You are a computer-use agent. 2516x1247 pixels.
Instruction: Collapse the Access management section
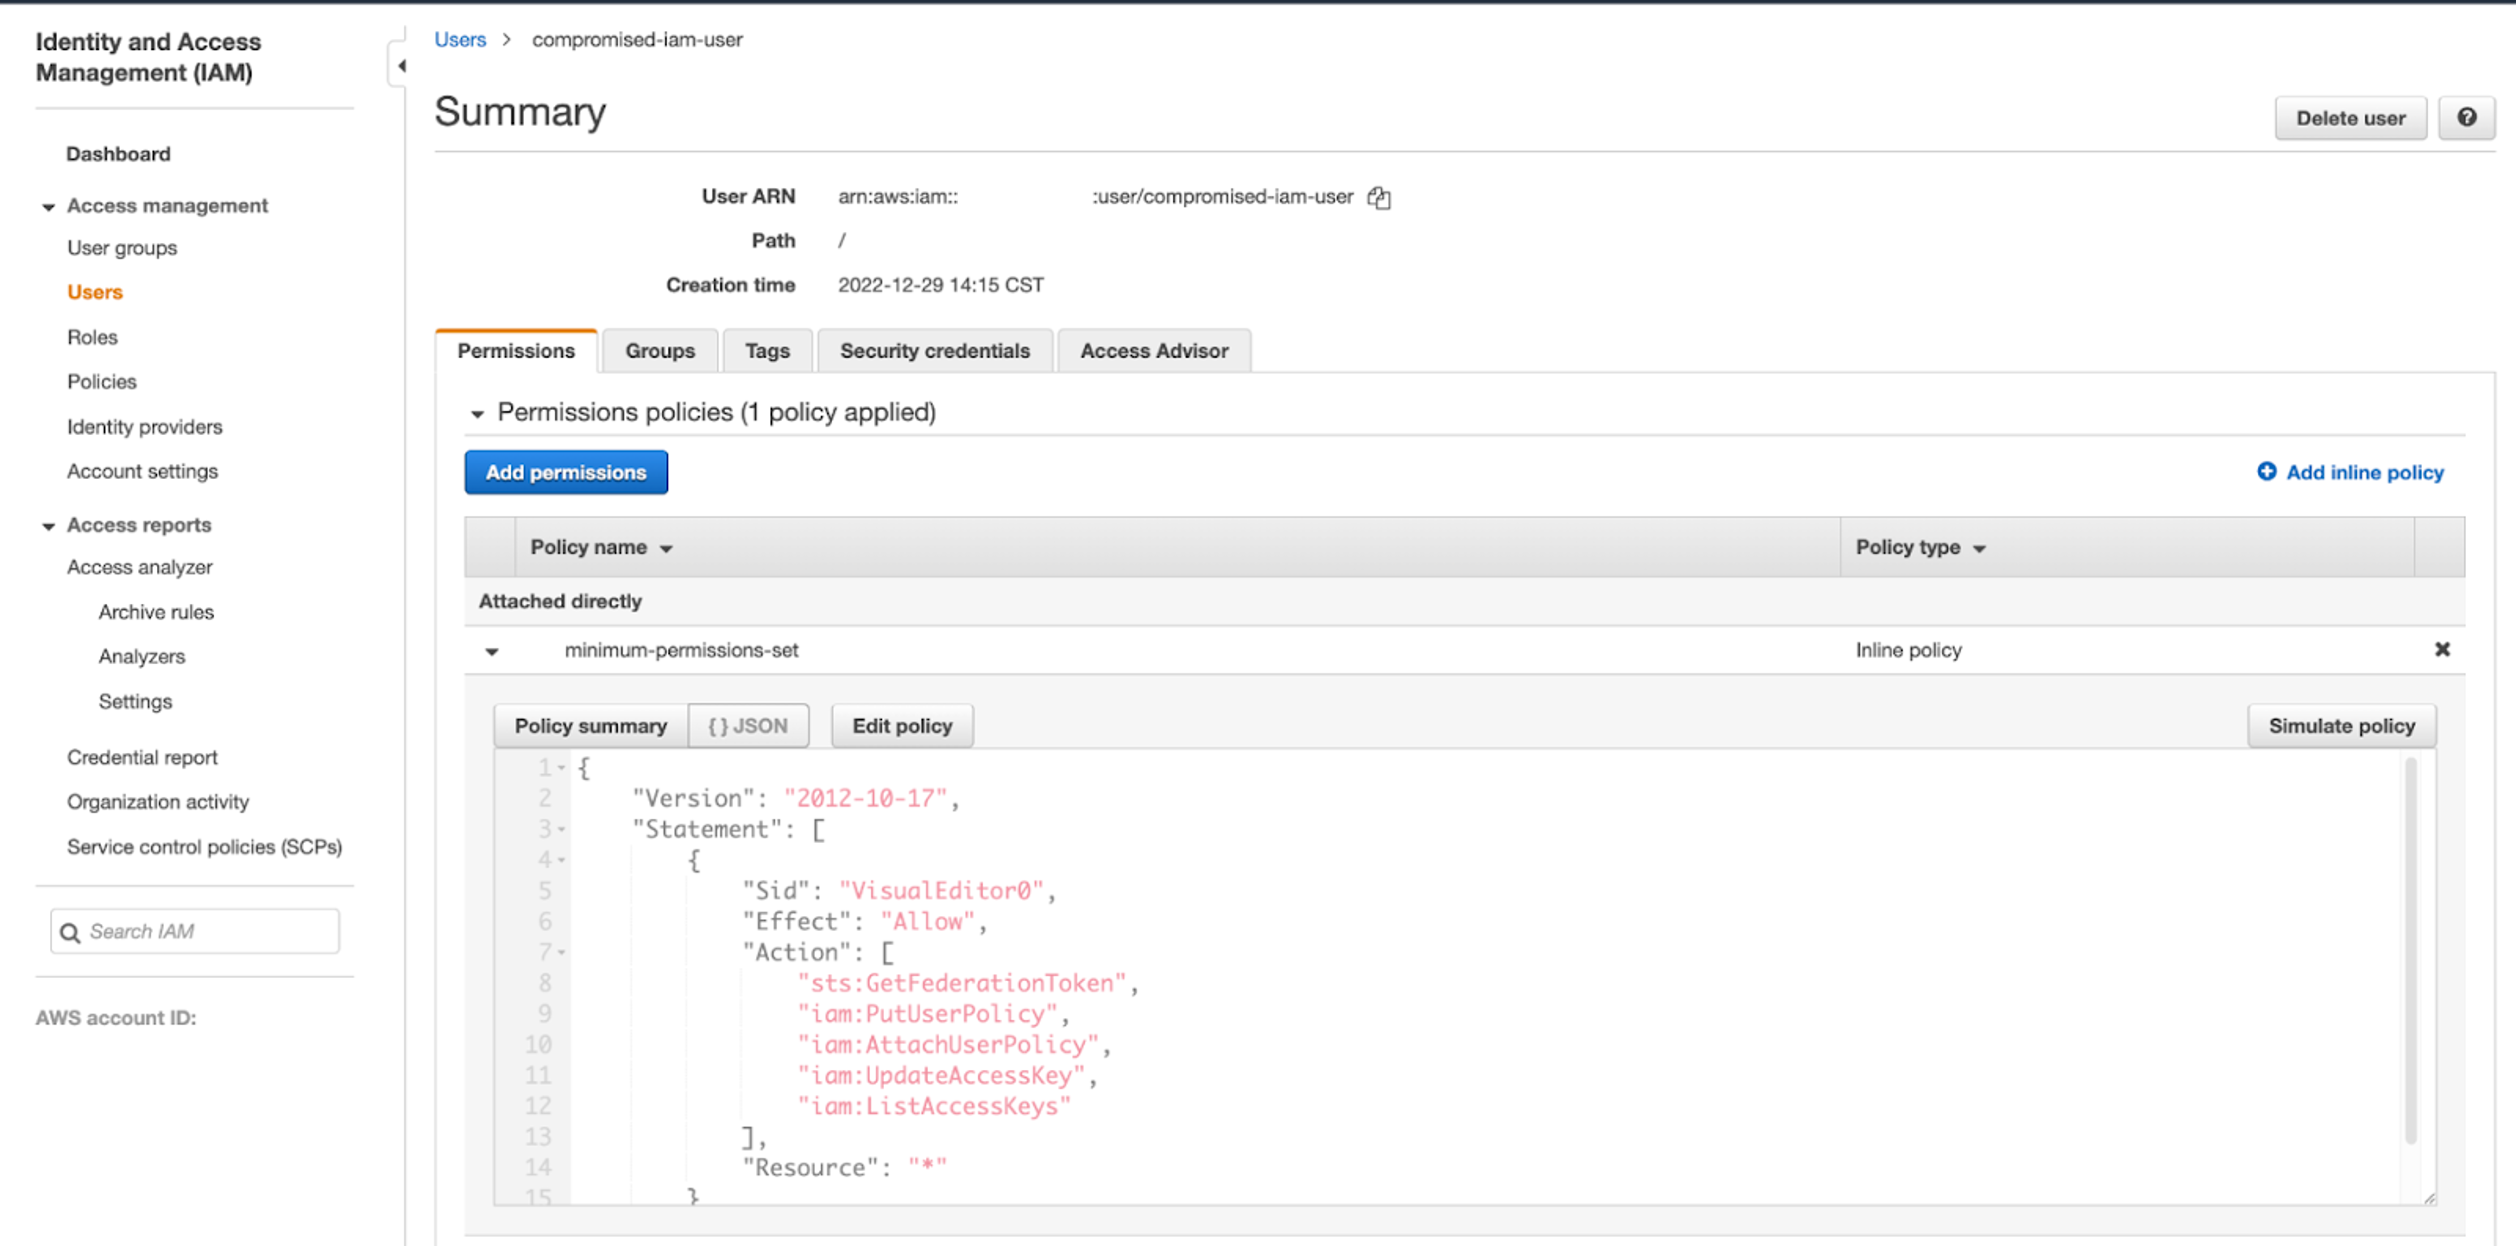pos(48,207)
